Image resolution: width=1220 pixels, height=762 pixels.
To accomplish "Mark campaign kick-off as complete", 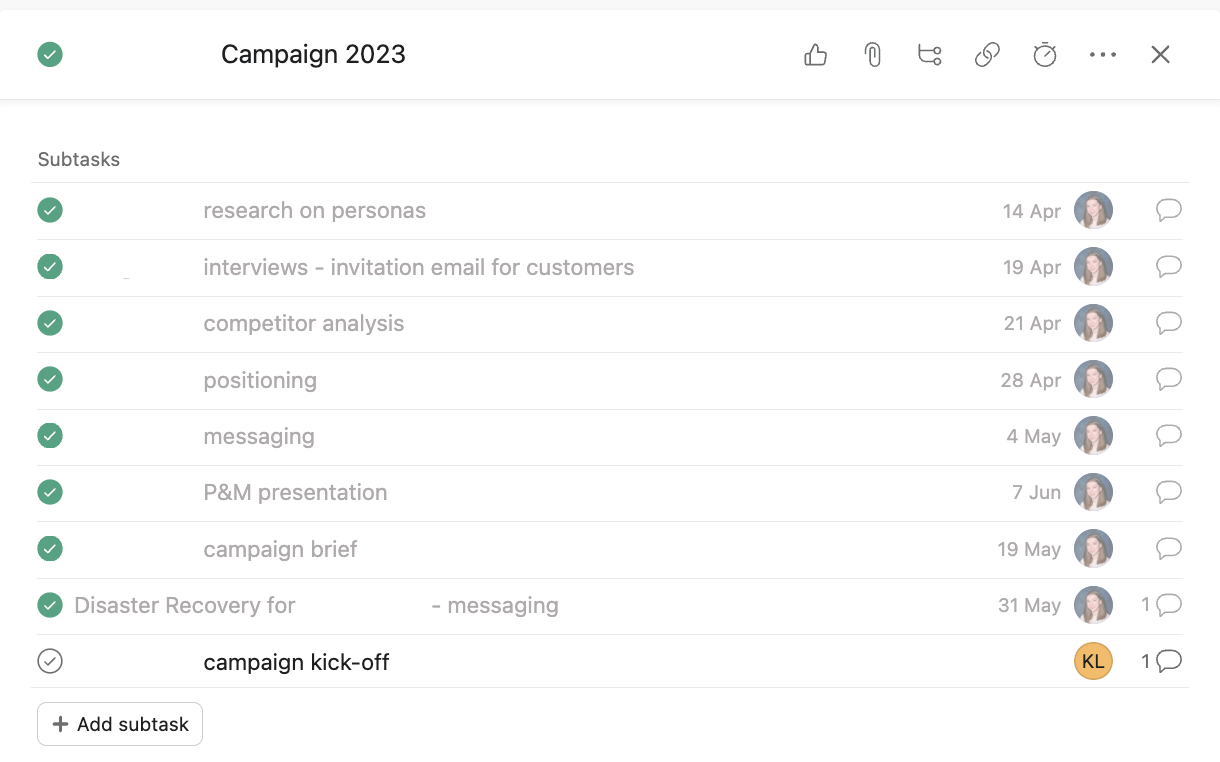I will (50, 661).
